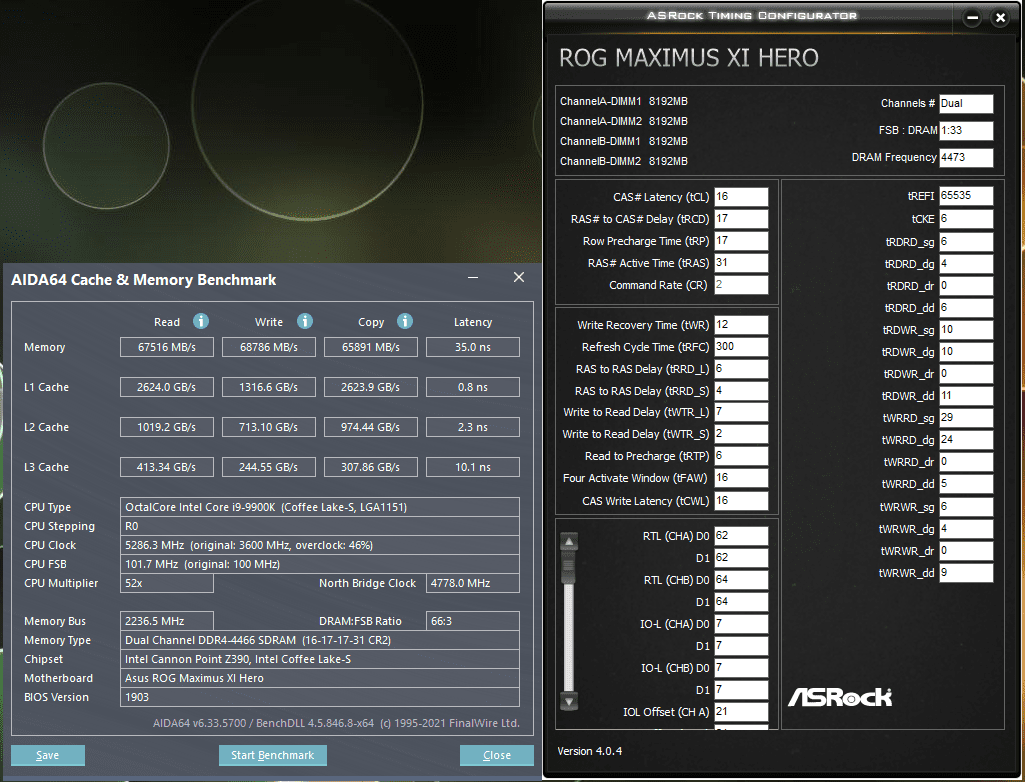Click the Write info icon in AIDA64

pos(305,321)
